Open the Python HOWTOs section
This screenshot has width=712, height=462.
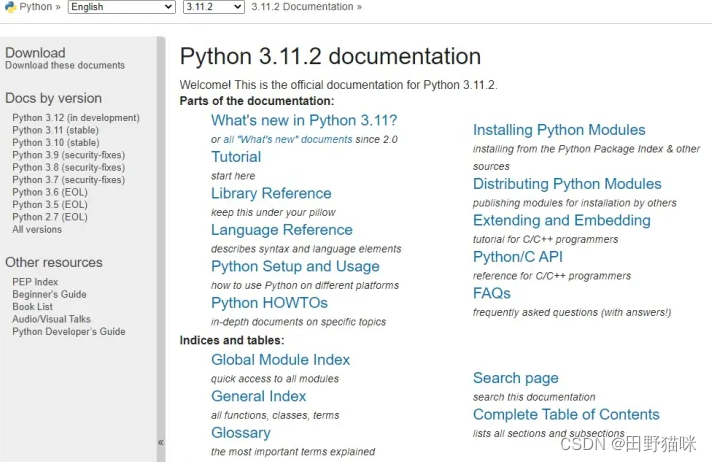(269, 303)
